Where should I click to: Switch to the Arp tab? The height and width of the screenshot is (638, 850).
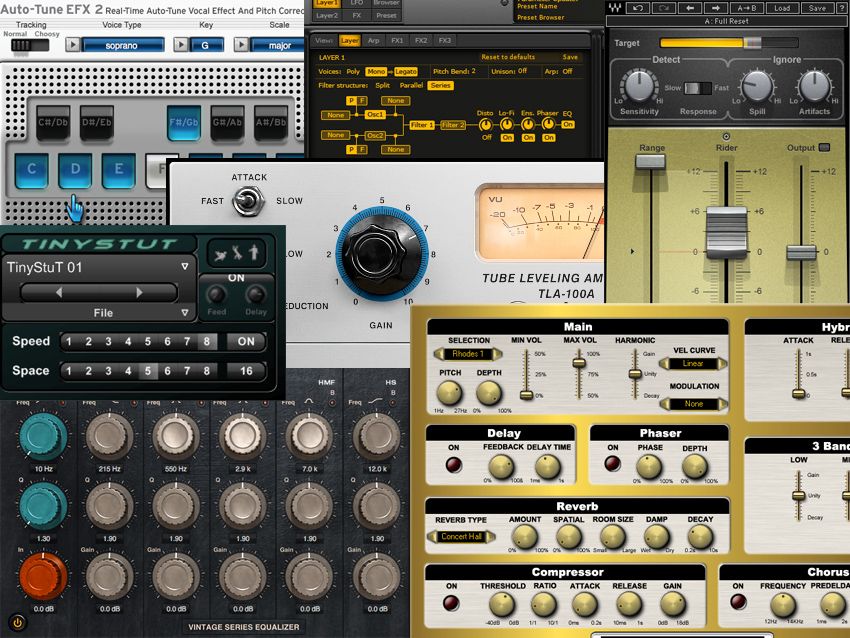tap(372, 38)
